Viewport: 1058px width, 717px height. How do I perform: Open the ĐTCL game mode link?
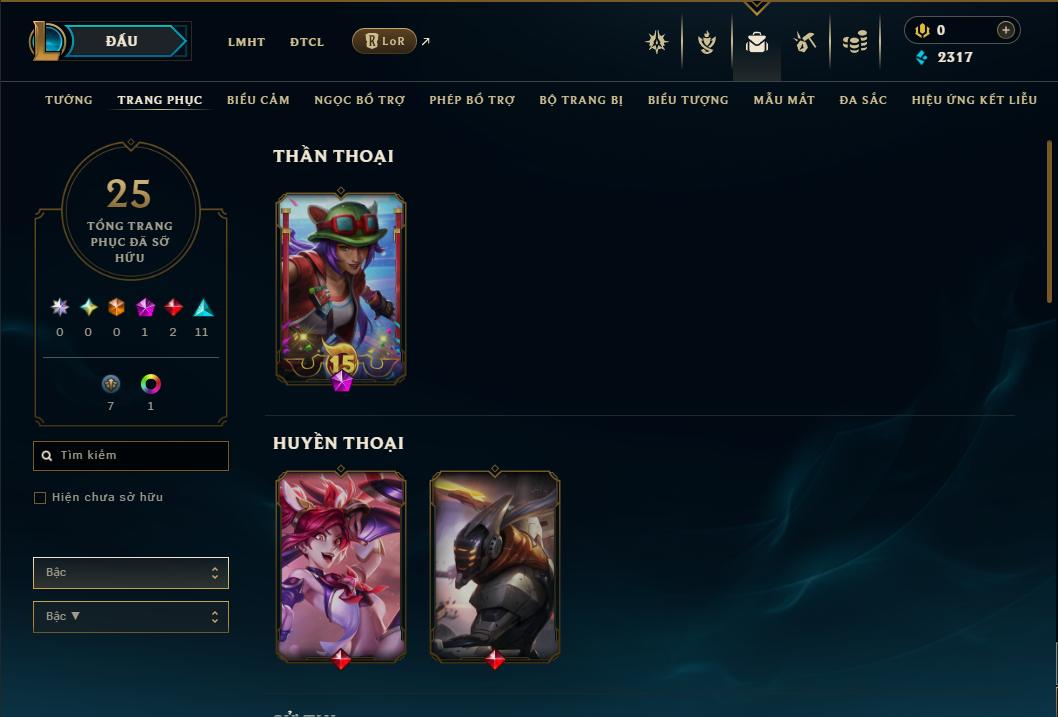(x=307, y=42)
